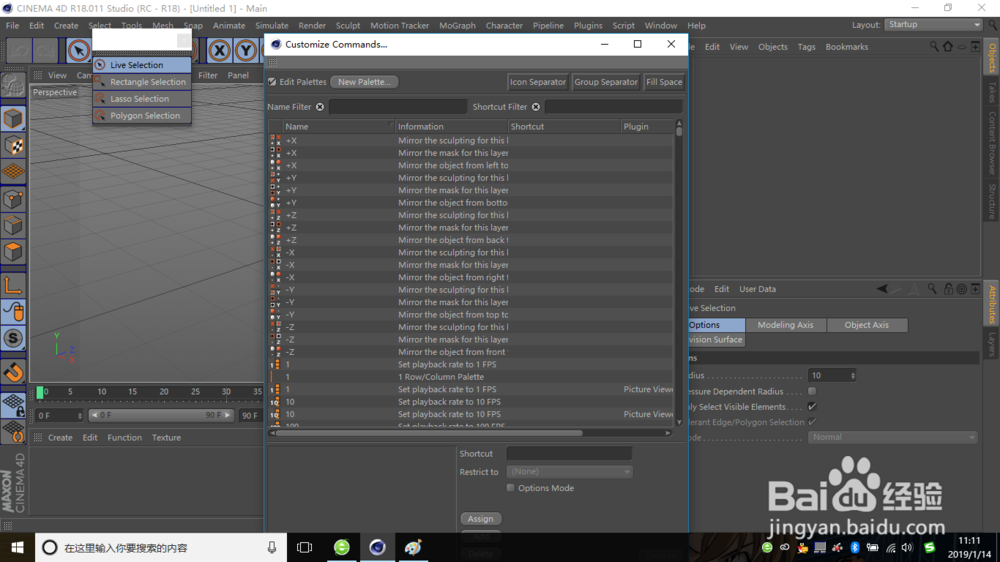Open the Bookmarks menu in Objects manager

[846, 47]
